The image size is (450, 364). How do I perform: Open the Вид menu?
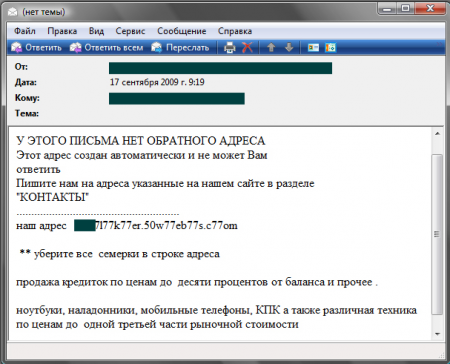[x=96, y=31]
